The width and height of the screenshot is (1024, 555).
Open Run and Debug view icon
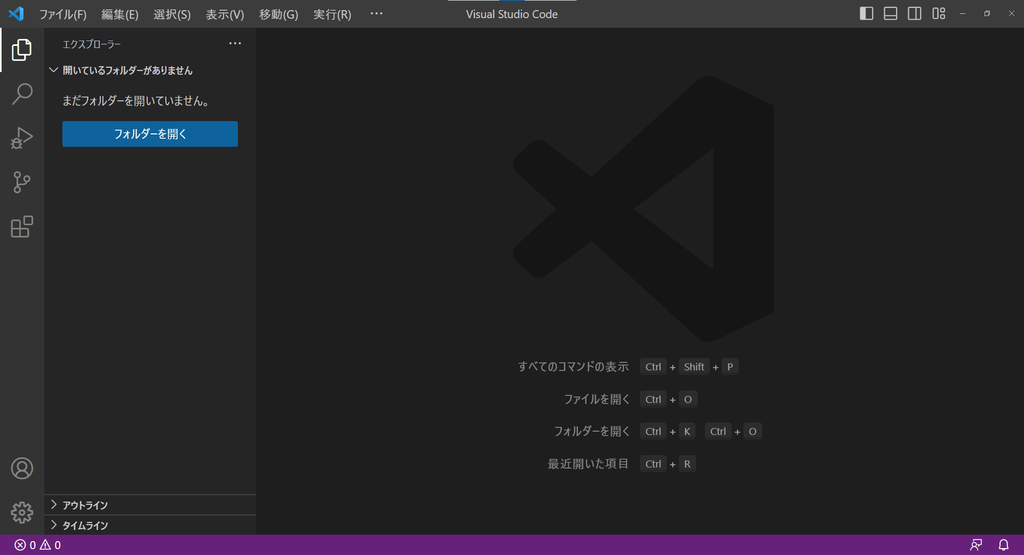pyautogui.click(x=22, y=138)
